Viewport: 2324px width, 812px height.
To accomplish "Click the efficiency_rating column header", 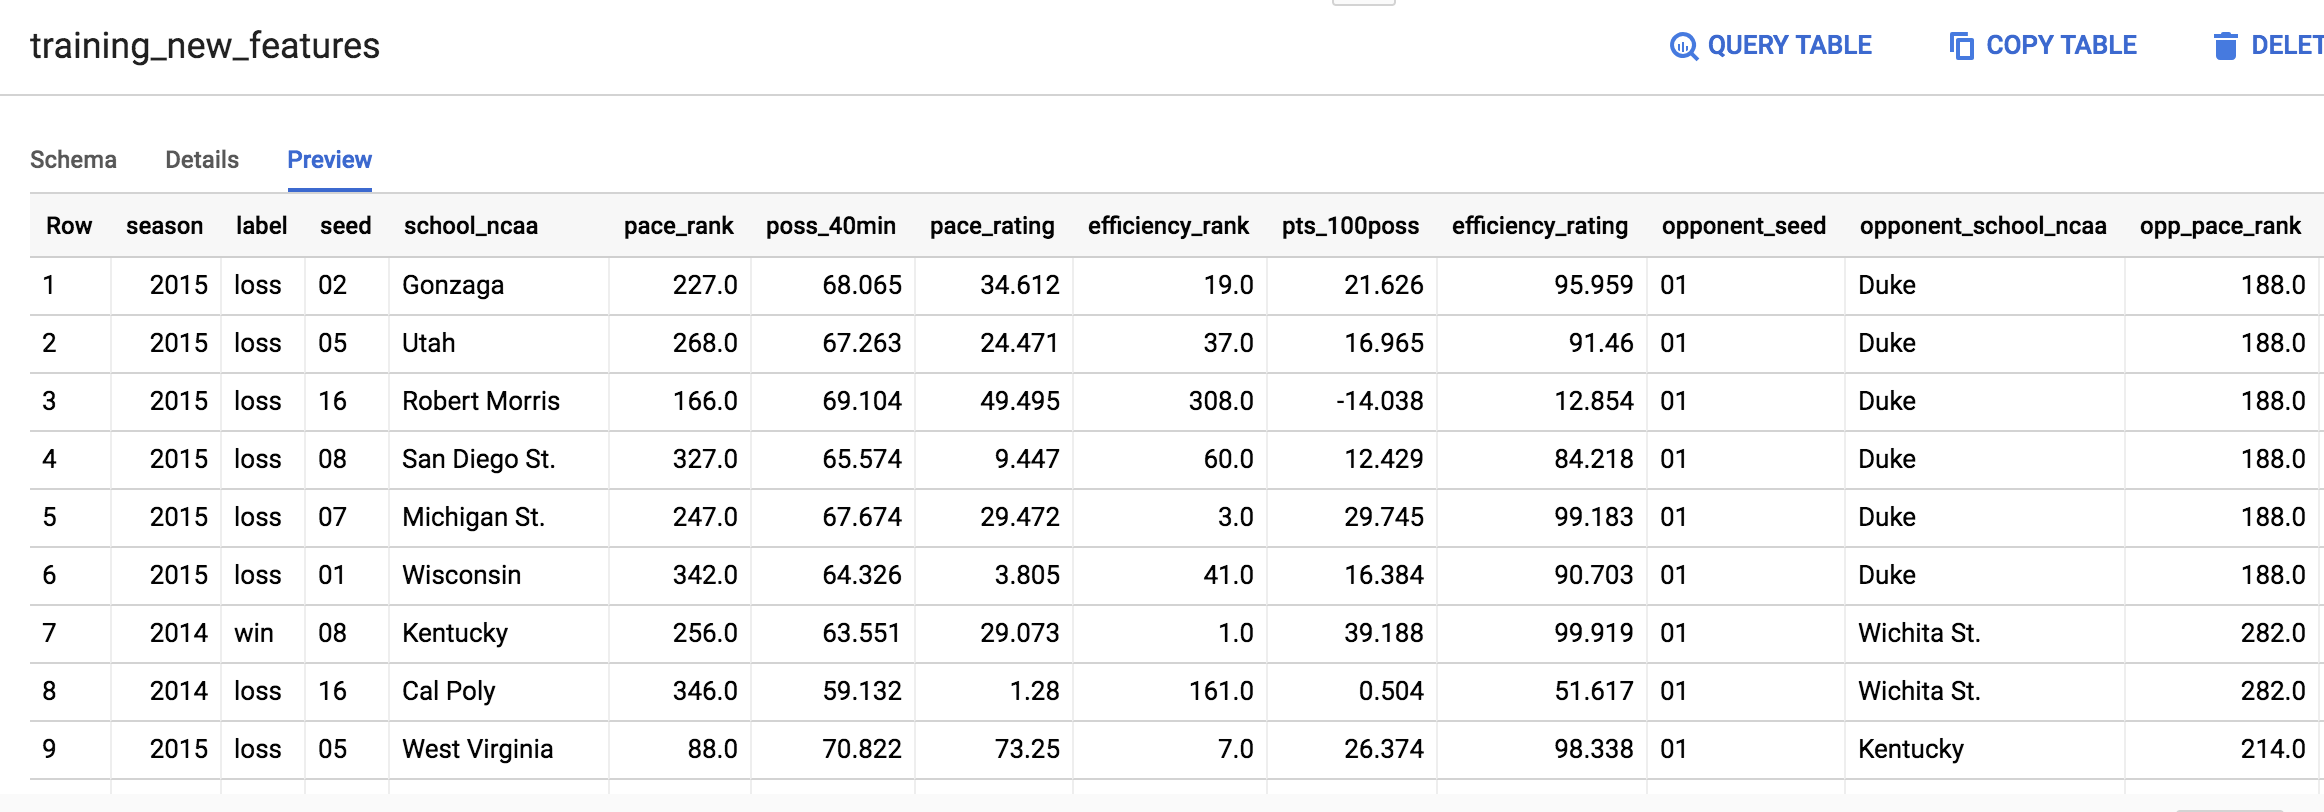I will click(x=1541, y=226).
